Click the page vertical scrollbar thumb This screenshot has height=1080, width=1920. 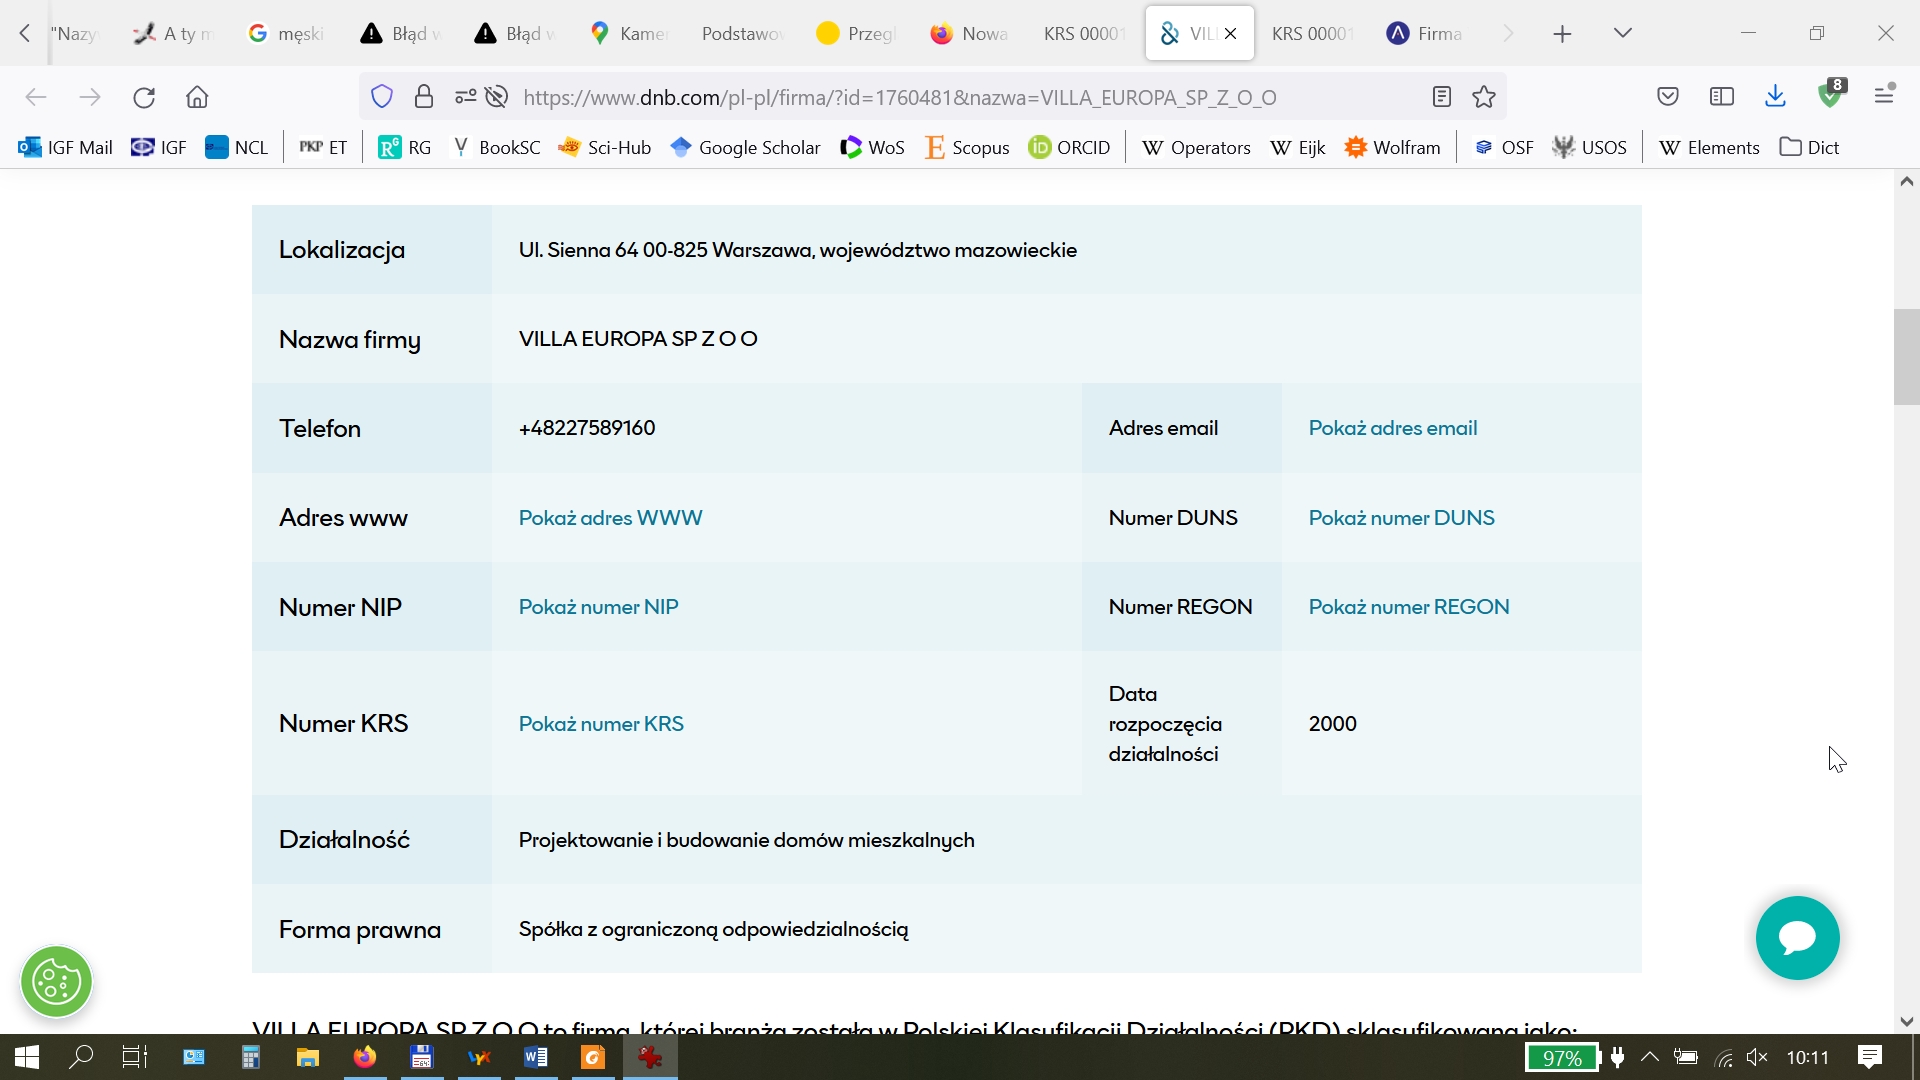pos(1906,357)
